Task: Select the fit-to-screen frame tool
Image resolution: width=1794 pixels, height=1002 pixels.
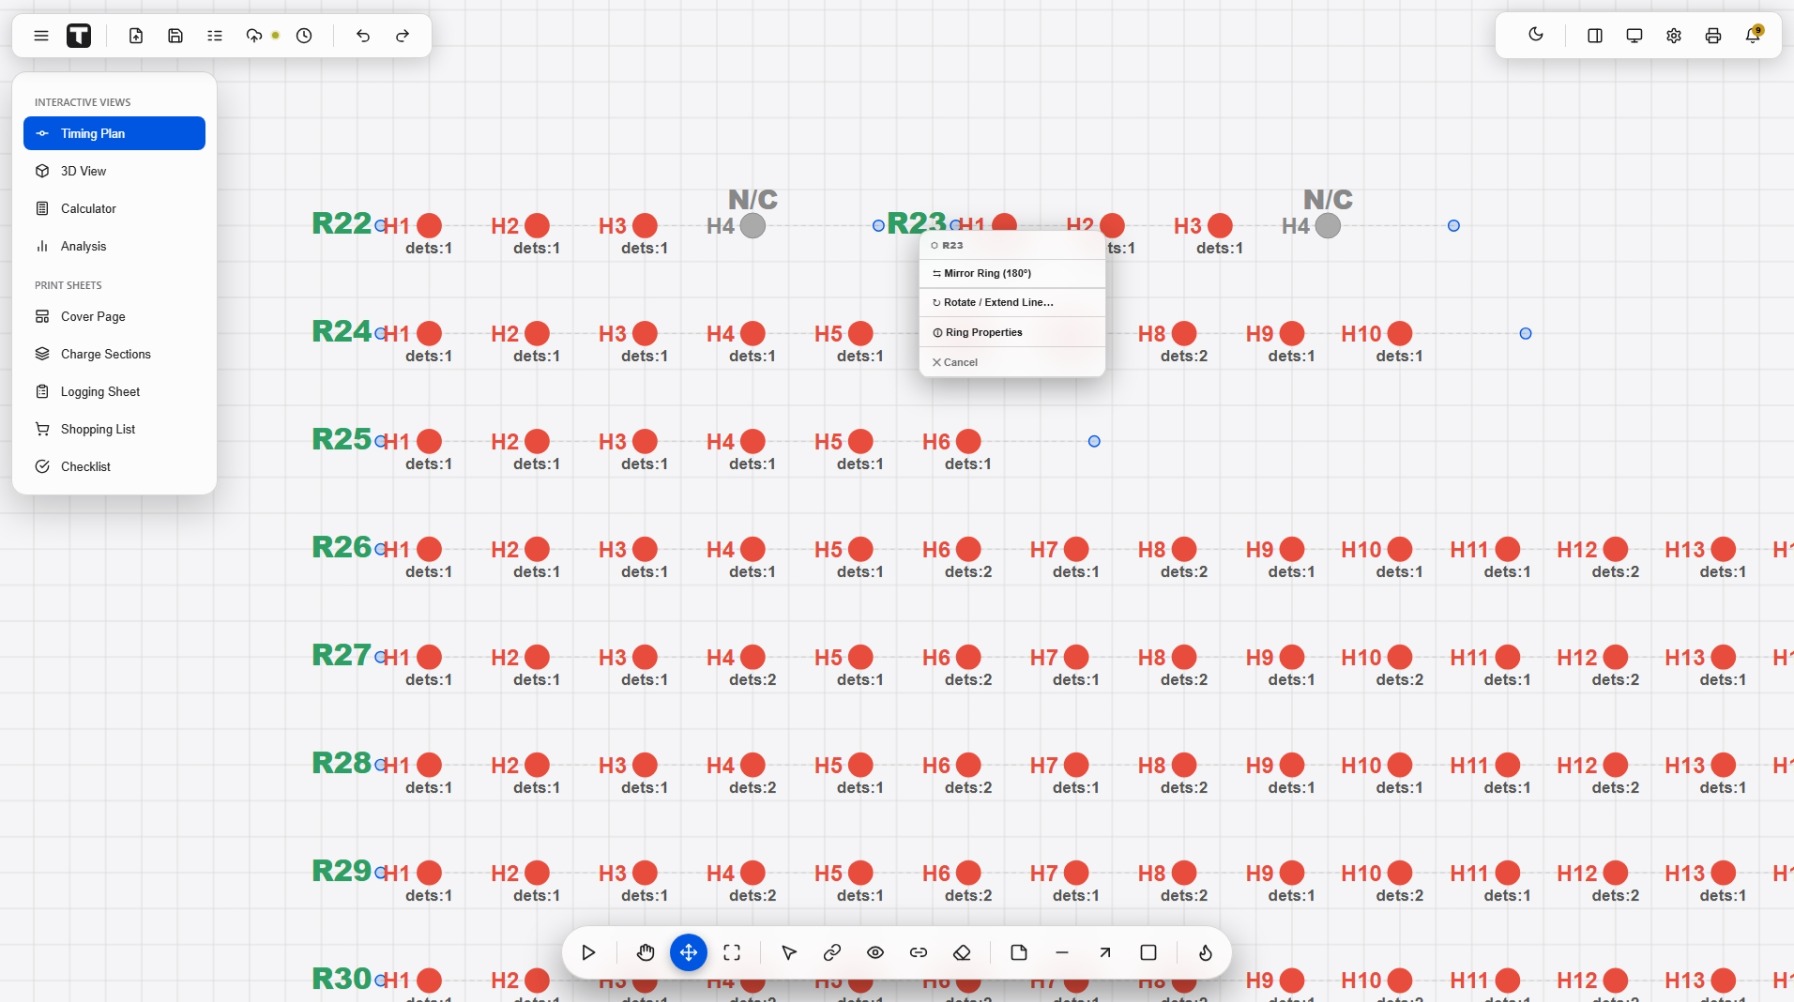Action: coord(732,953)
